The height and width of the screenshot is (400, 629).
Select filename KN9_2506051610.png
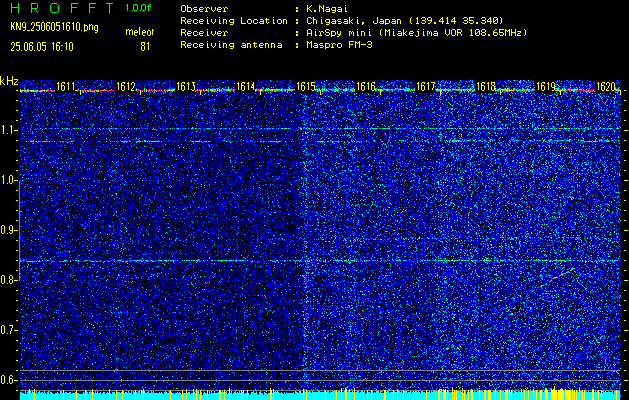tap(54, 27)
